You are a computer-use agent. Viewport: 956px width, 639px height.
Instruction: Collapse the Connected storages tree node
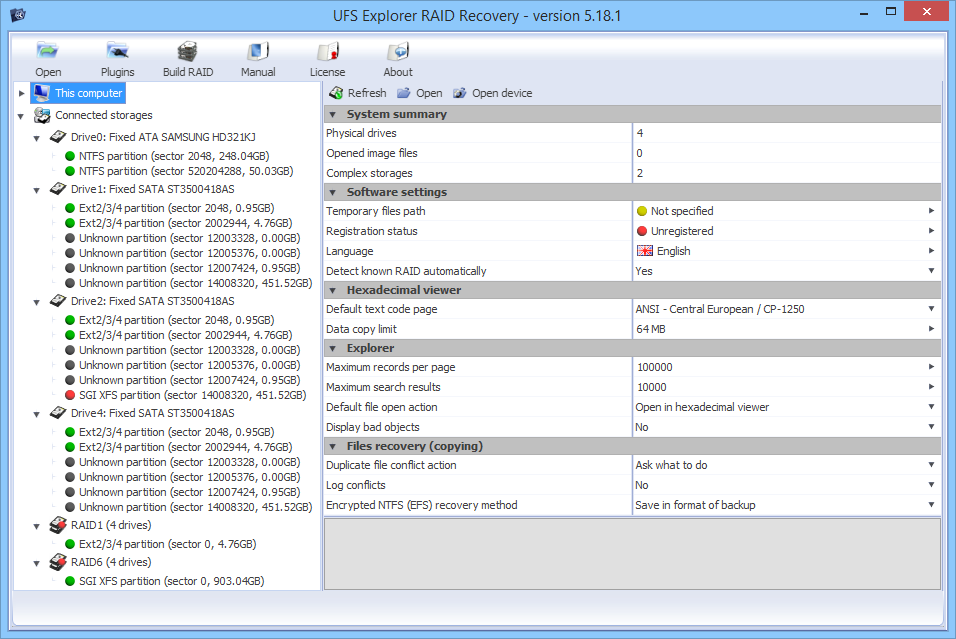(22, 116)
